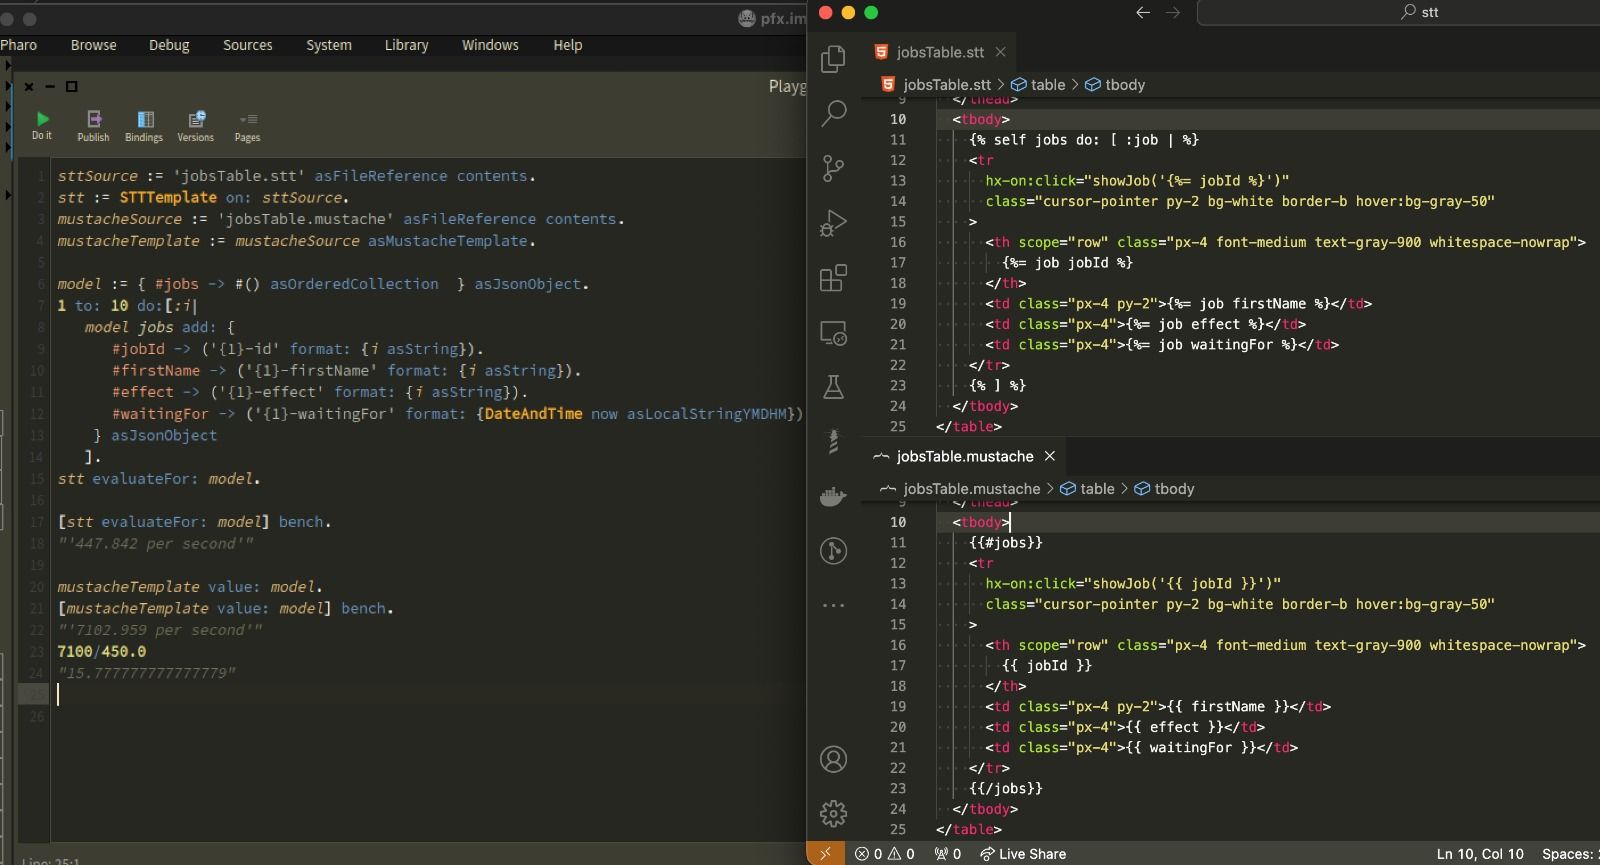Image resolution: width=1600 pixels, height=865 pixels.
Task: Click the Publish toolbar button
Action: click(x=93, y=126)
